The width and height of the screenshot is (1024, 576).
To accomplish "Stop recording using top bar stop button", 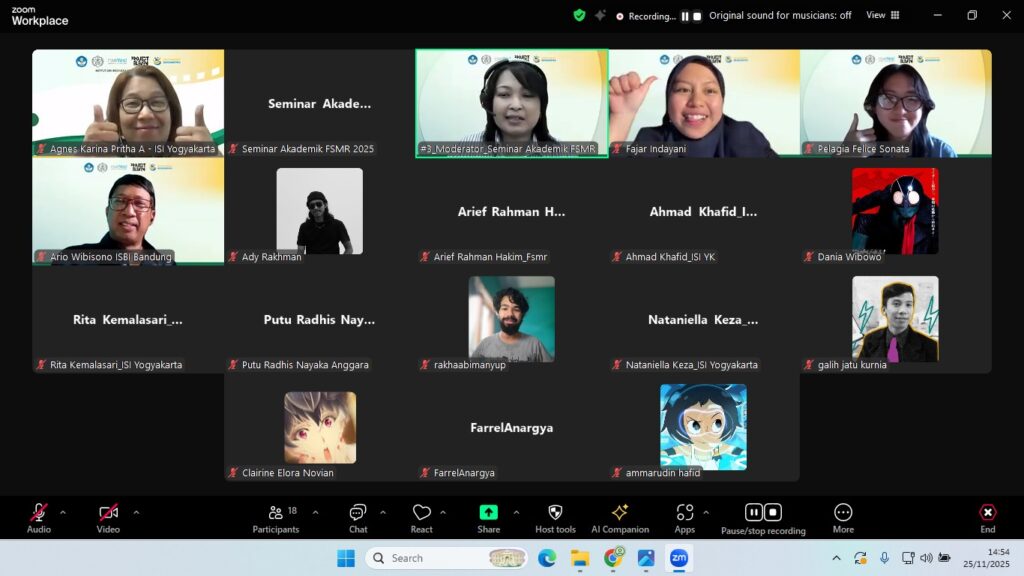I will (x=698, y=16).
